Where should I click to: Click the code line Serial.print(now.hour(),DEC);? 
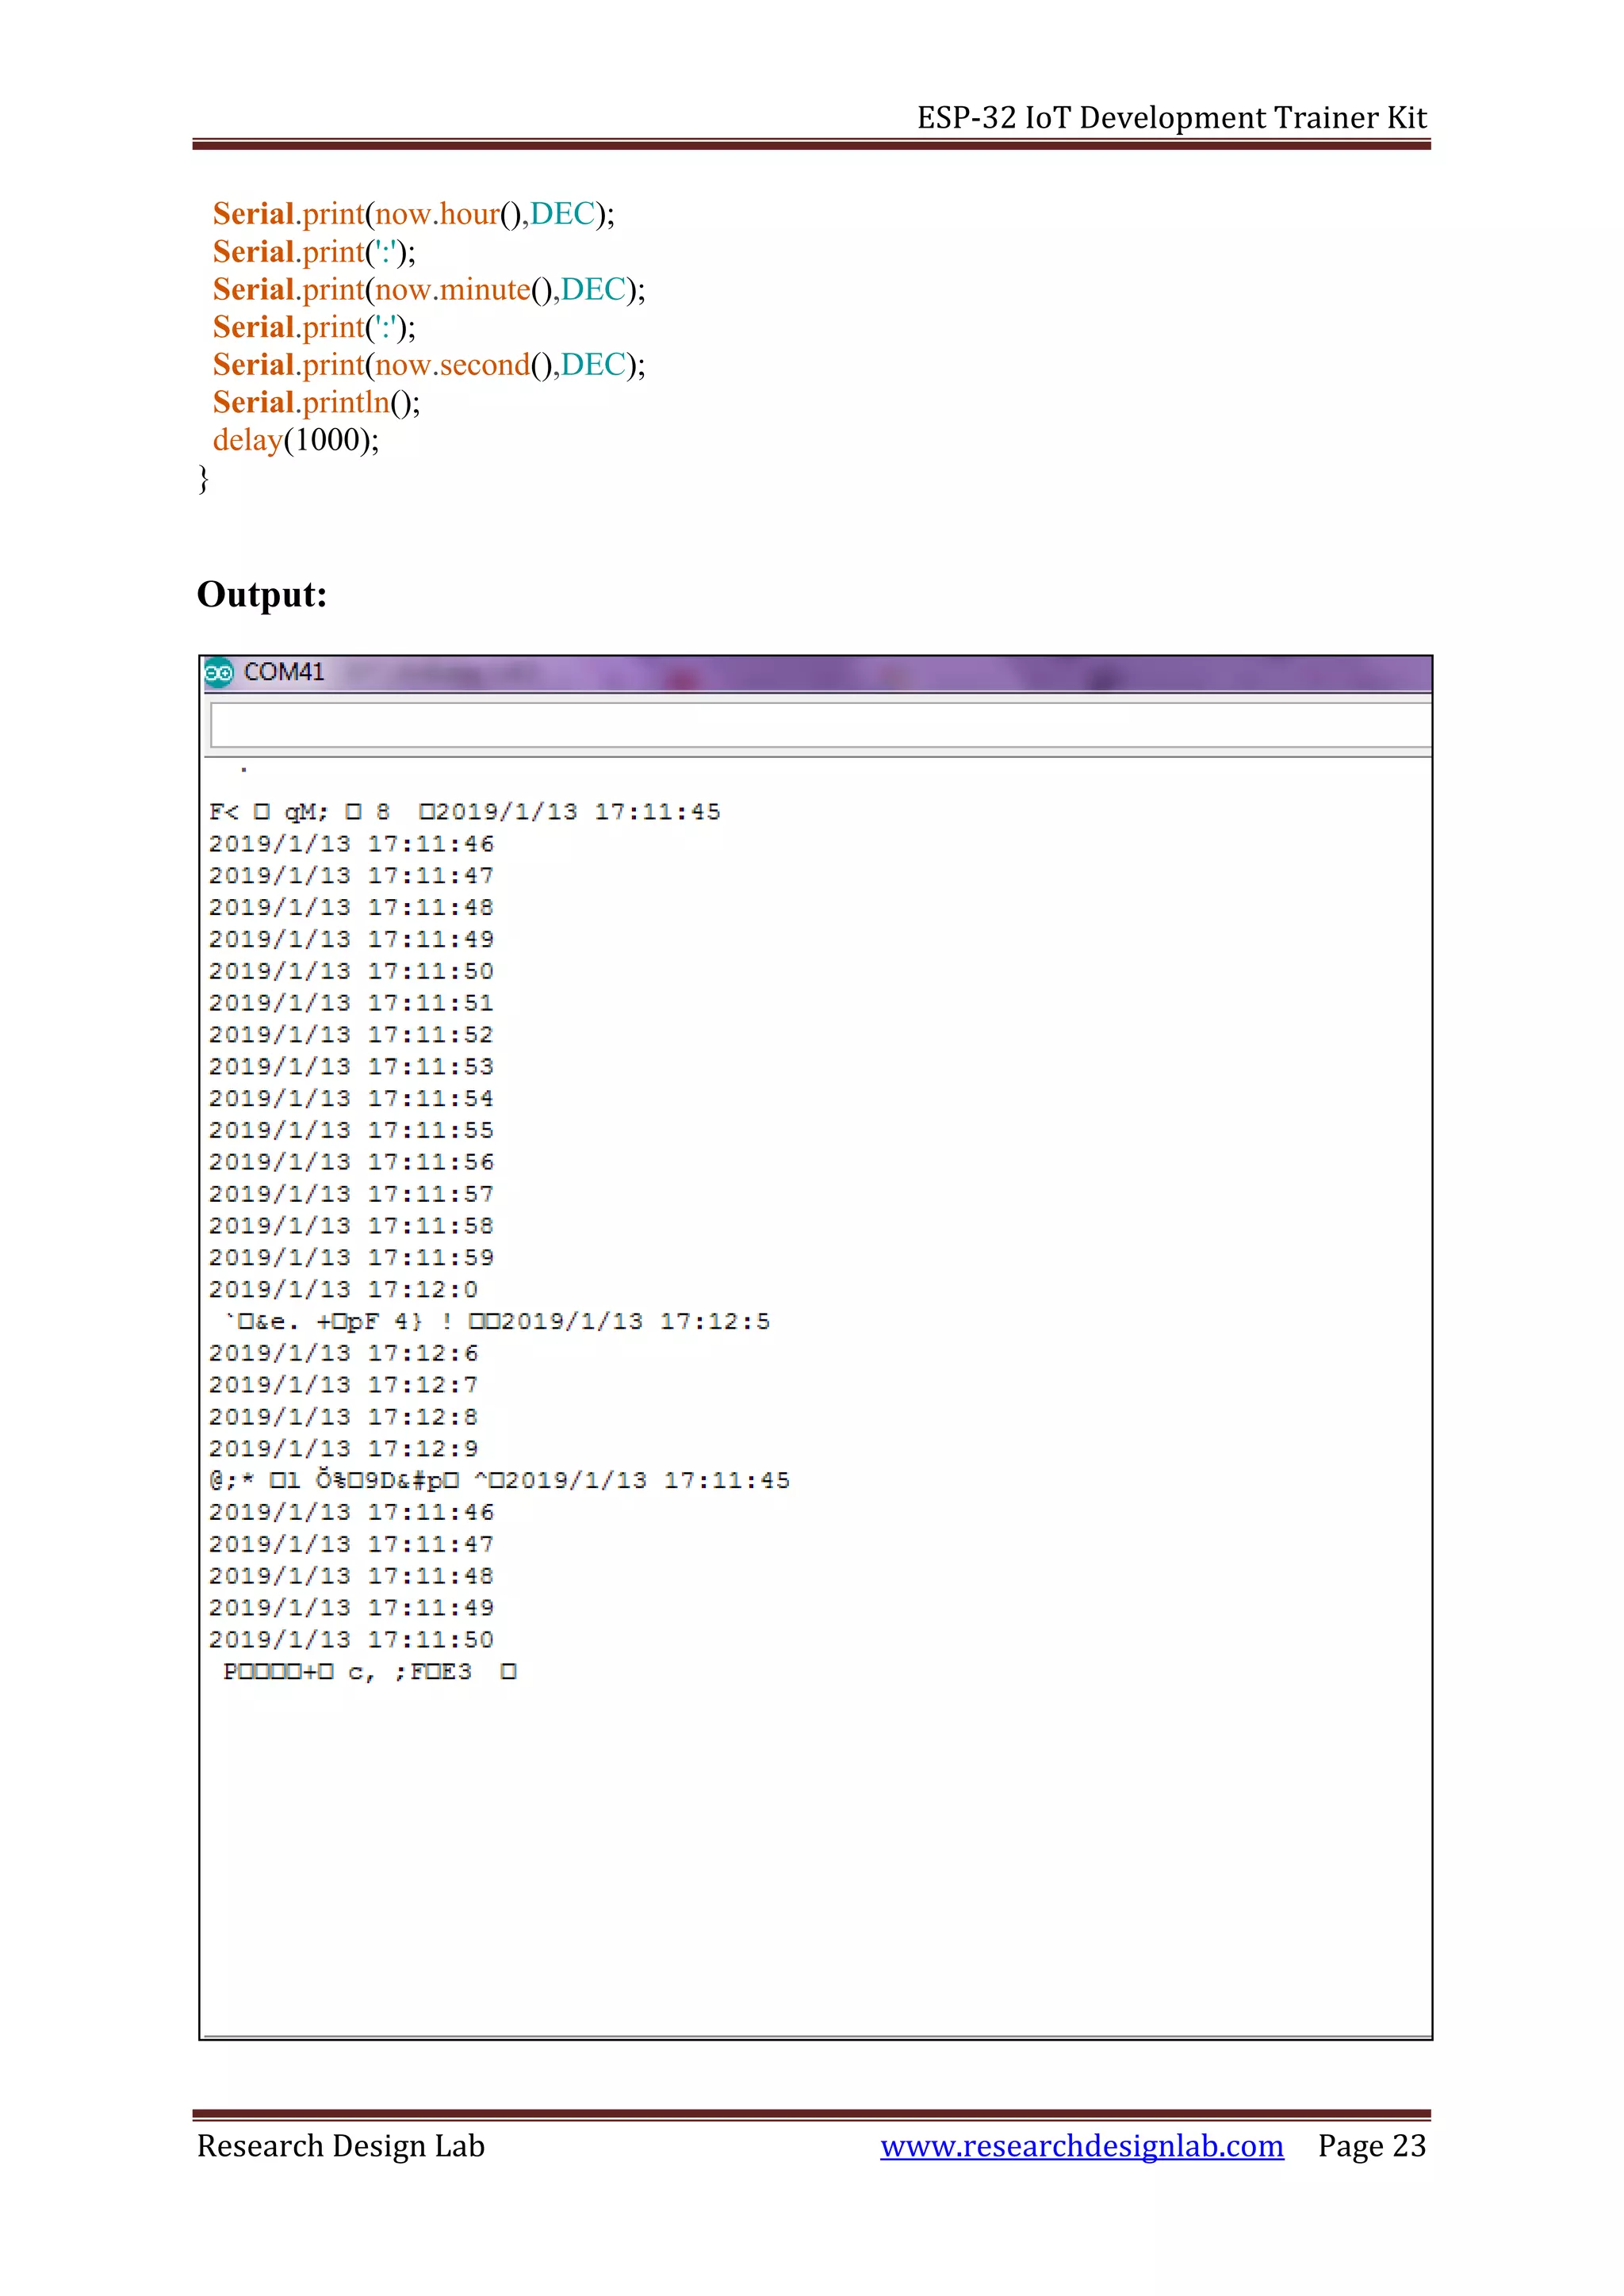click(x=414, y=214)
